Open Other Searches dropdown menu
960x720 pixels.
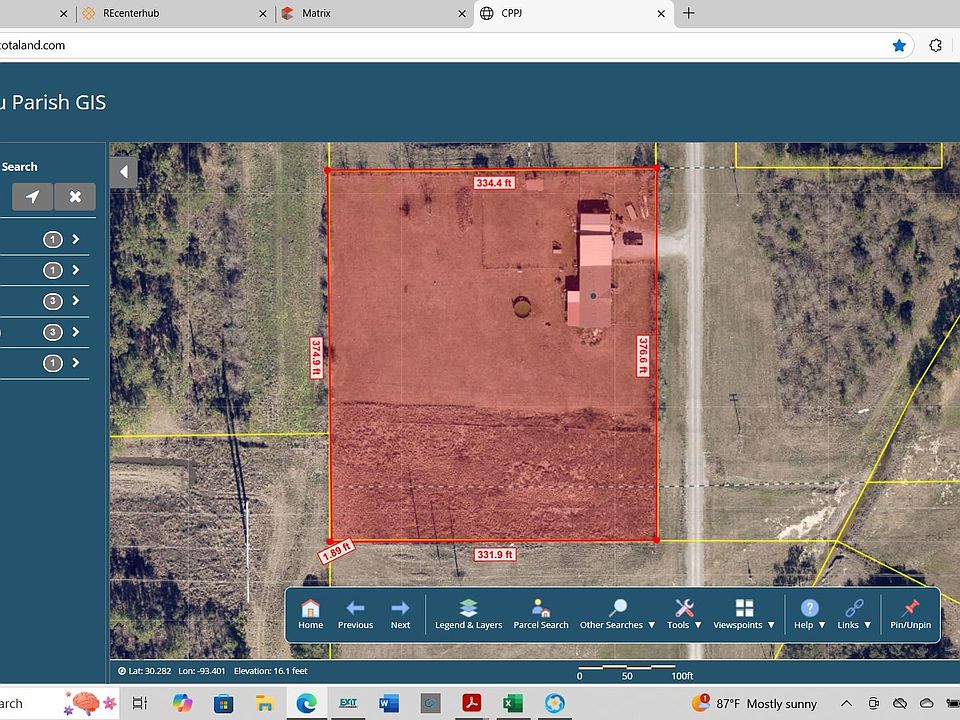[617, 613]
